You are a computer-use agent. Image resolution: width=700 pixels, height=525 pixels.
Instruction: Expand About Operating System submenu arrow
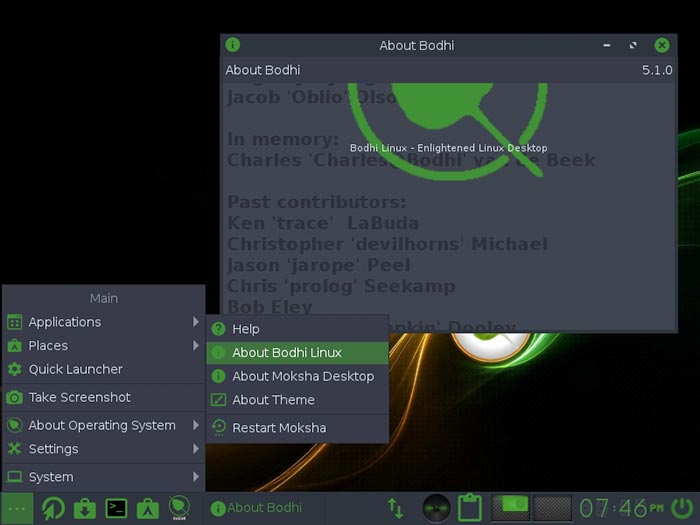pyautogui.click(x=196, y=425)
